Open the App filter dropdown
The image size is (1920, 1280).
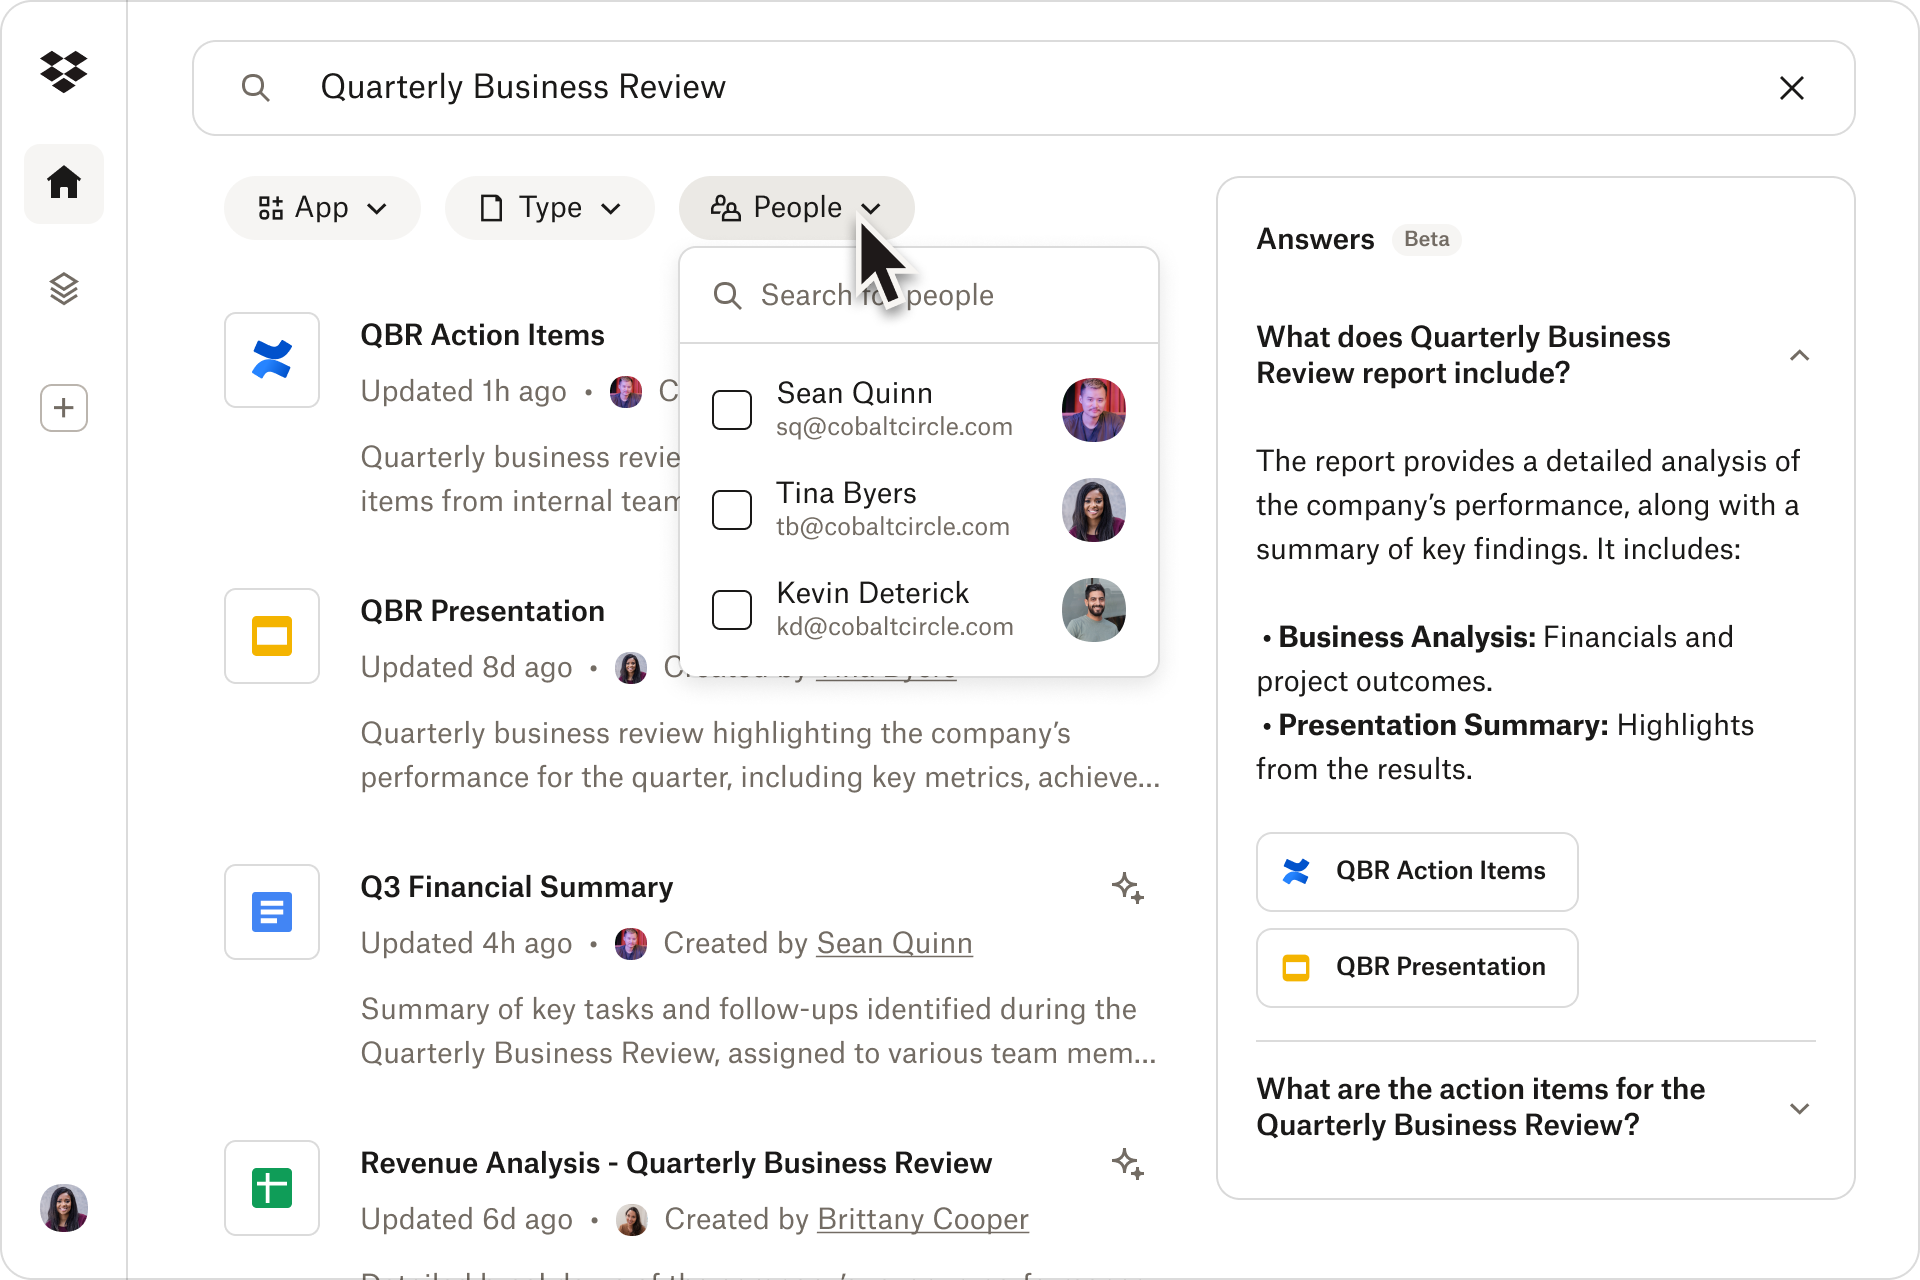(x=322, y=208)
